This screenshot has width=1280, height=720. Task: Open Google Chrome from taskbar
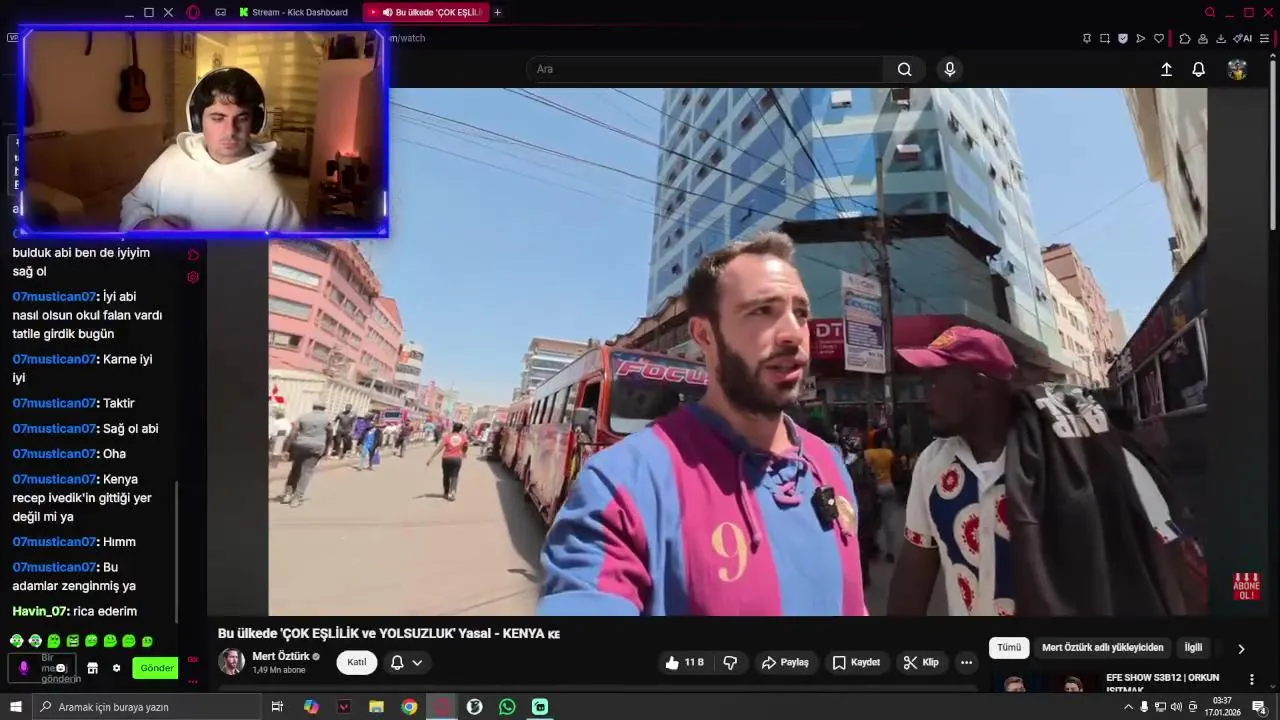coord(409,707)
